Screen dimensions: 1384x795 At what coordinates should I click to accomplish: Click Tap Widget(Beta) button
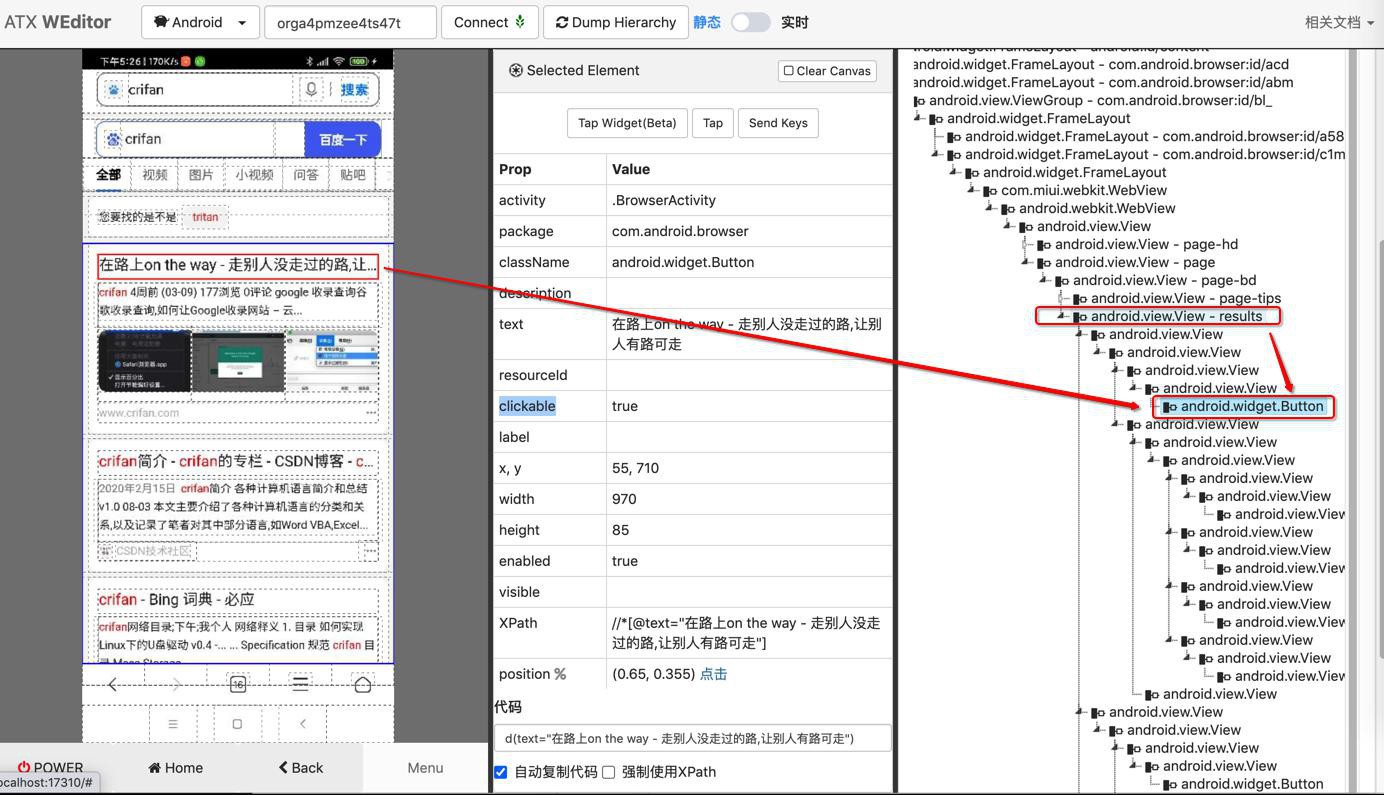627,123
